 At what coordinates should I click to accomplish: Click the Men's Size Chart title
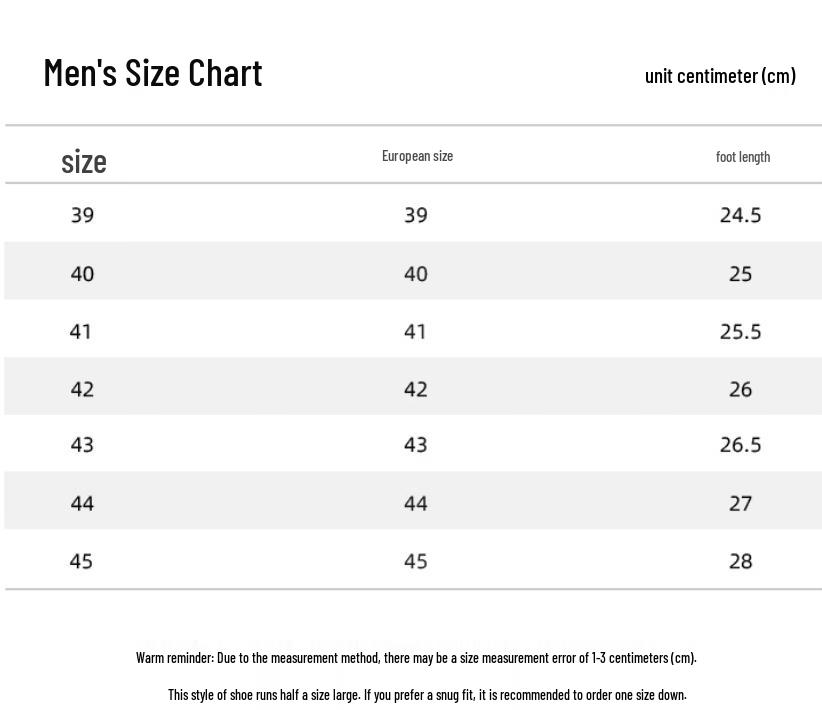(x=153, y=72)
